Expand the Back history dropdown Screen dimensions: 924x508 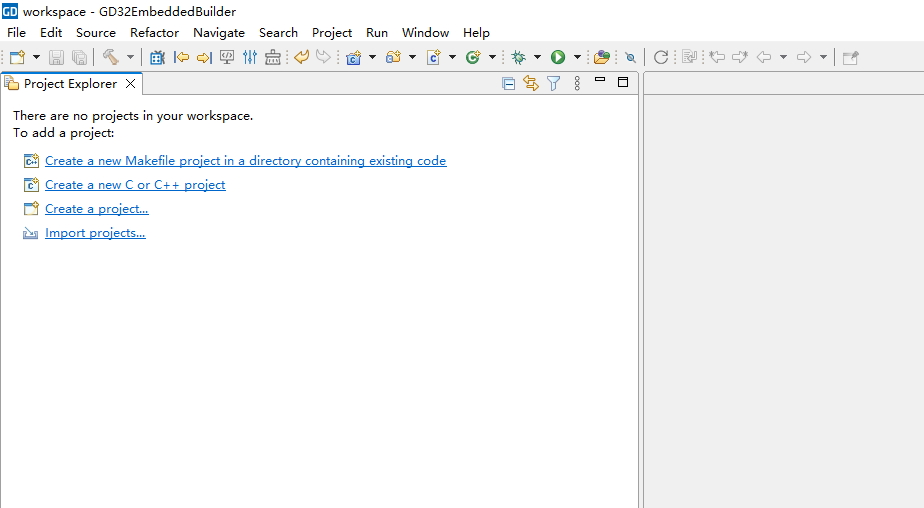pos(783,57)
